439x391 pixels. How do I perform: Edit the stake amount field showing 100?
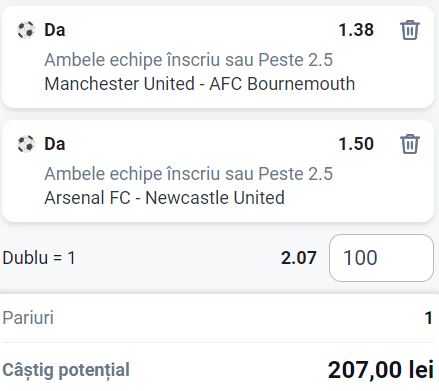(381, 258)
